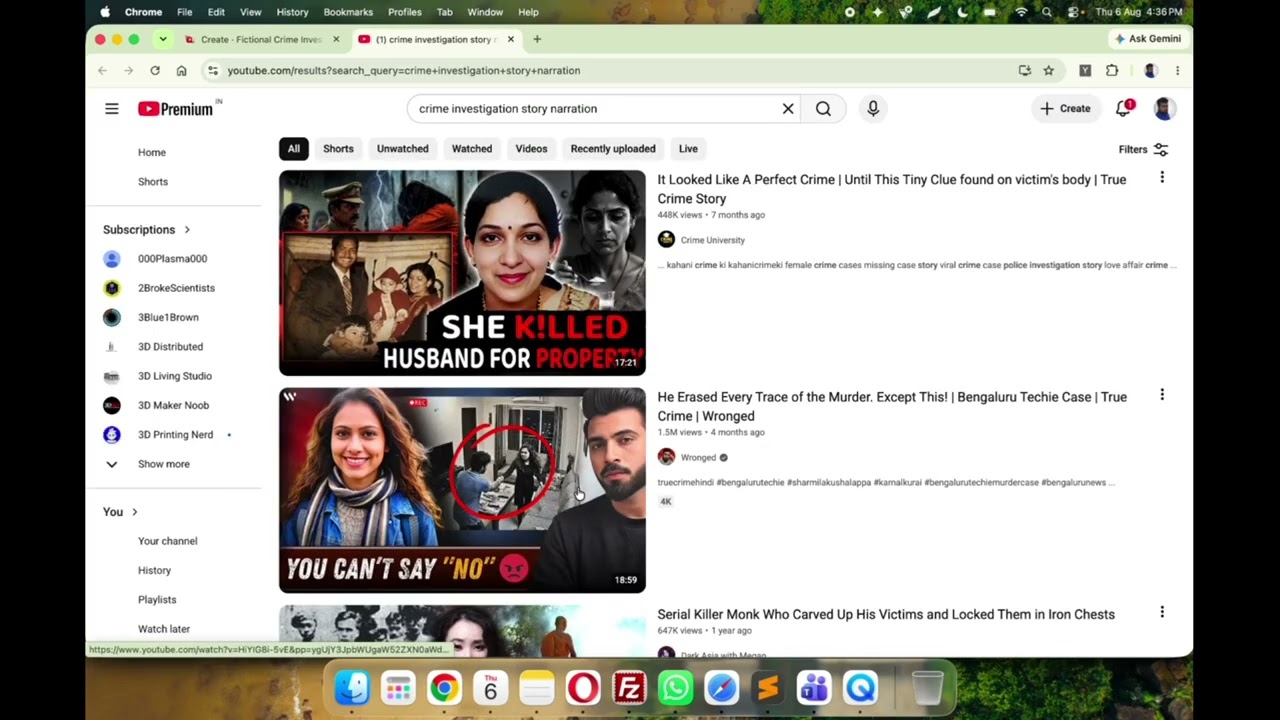Open WhatsApp from the dock
The width and height of the screenshot is (1280, 720).
676,688
